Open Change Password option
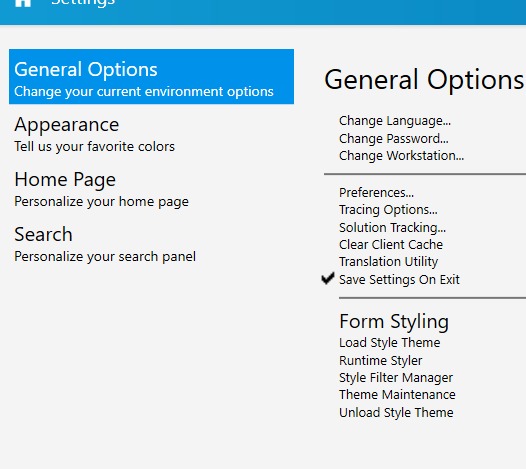The height and width of the screenshot is (469, 526). click(393, 139)
